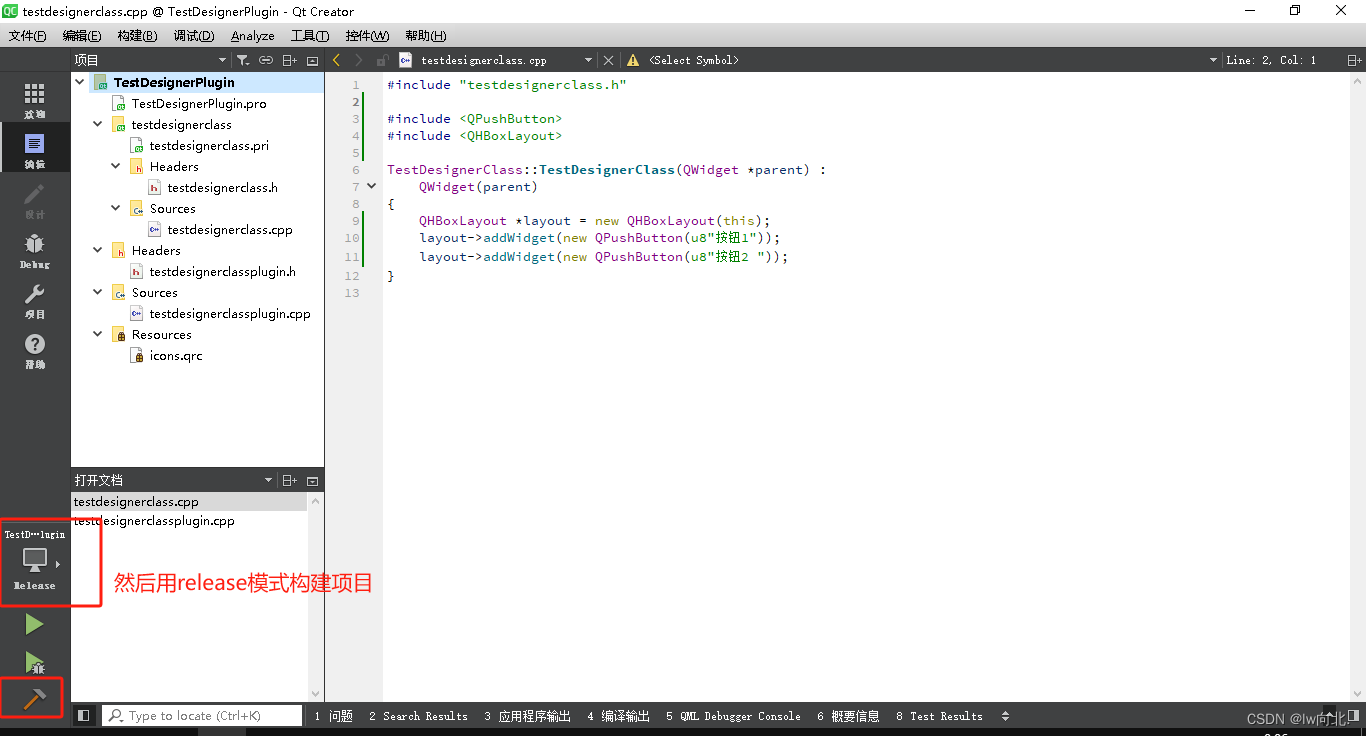This screenshot has width=1366, height=736.
Task: Split the Open Documents pane
Action: pos(289,480)
